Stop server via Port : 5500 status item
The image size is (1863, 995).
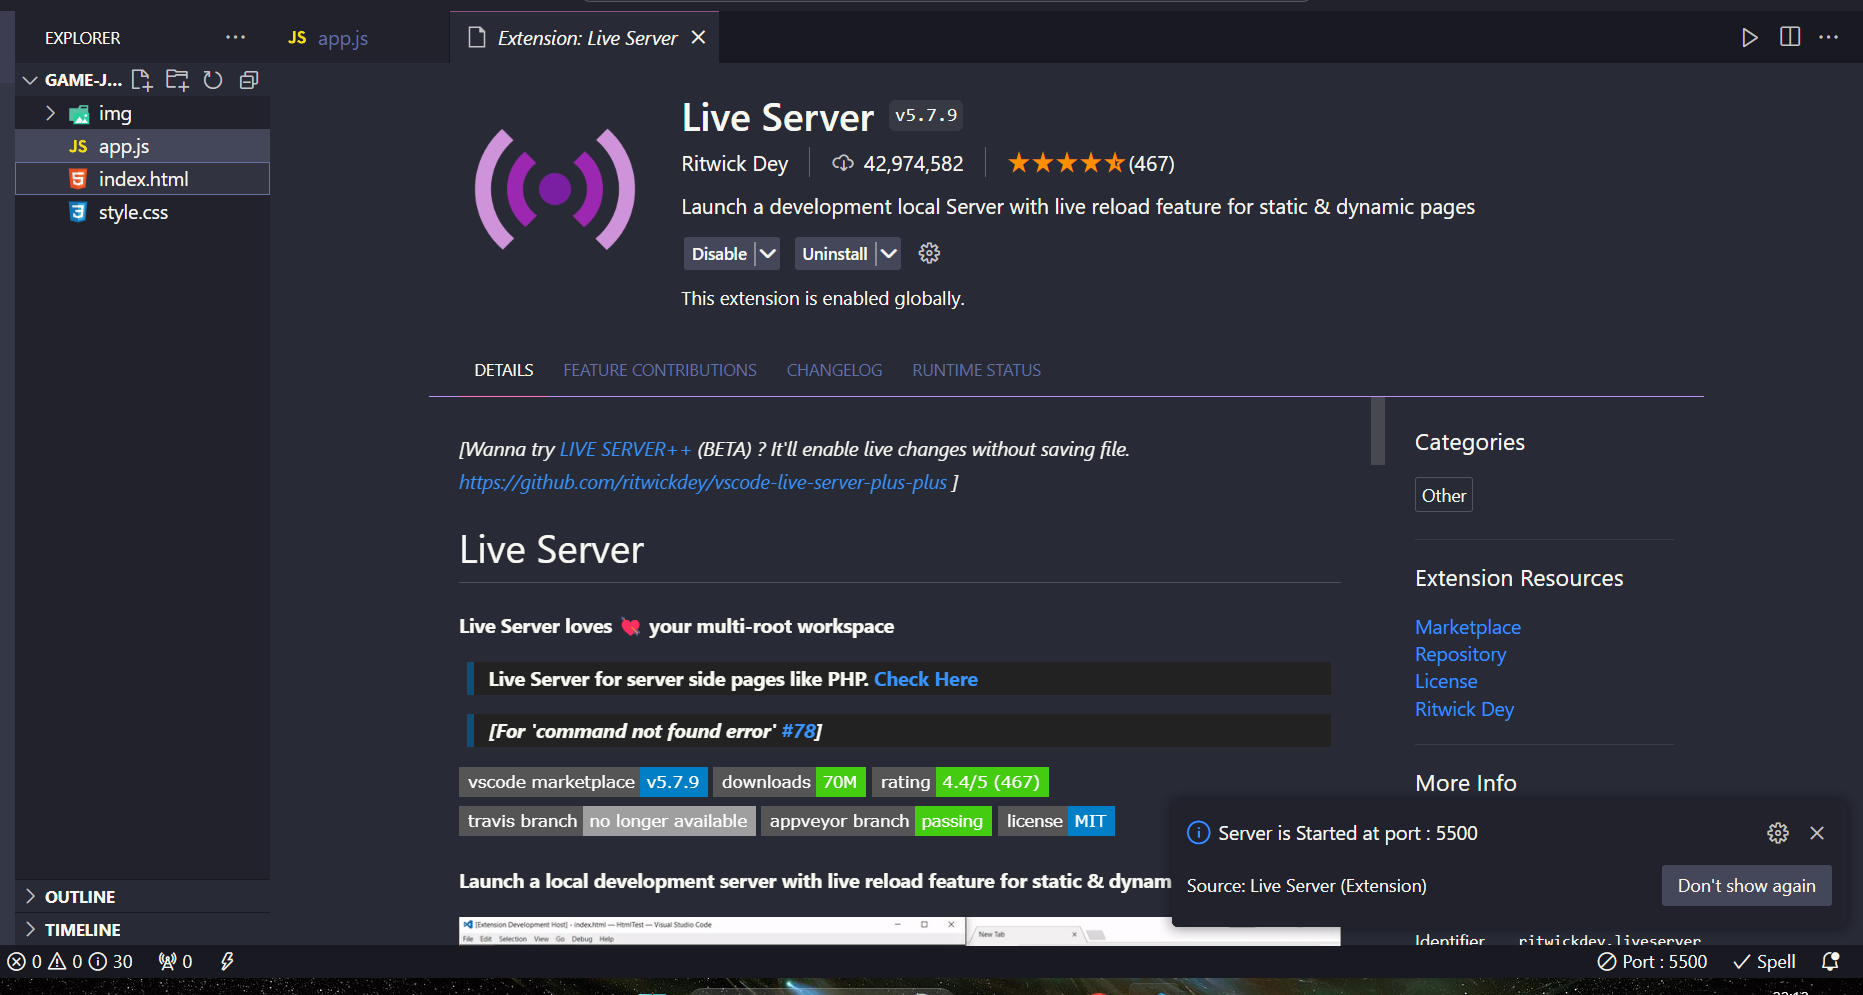[x=1653, y=961]
